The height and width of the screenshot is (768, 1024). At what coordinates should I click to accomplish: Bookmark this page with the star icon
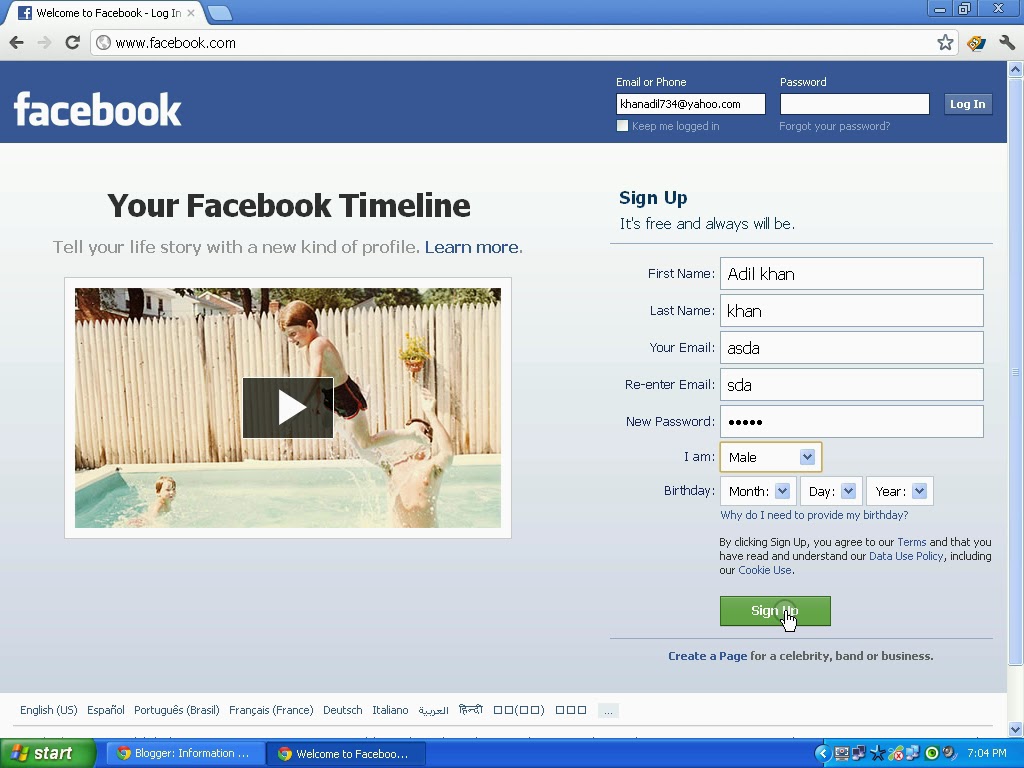coord(945,43)
